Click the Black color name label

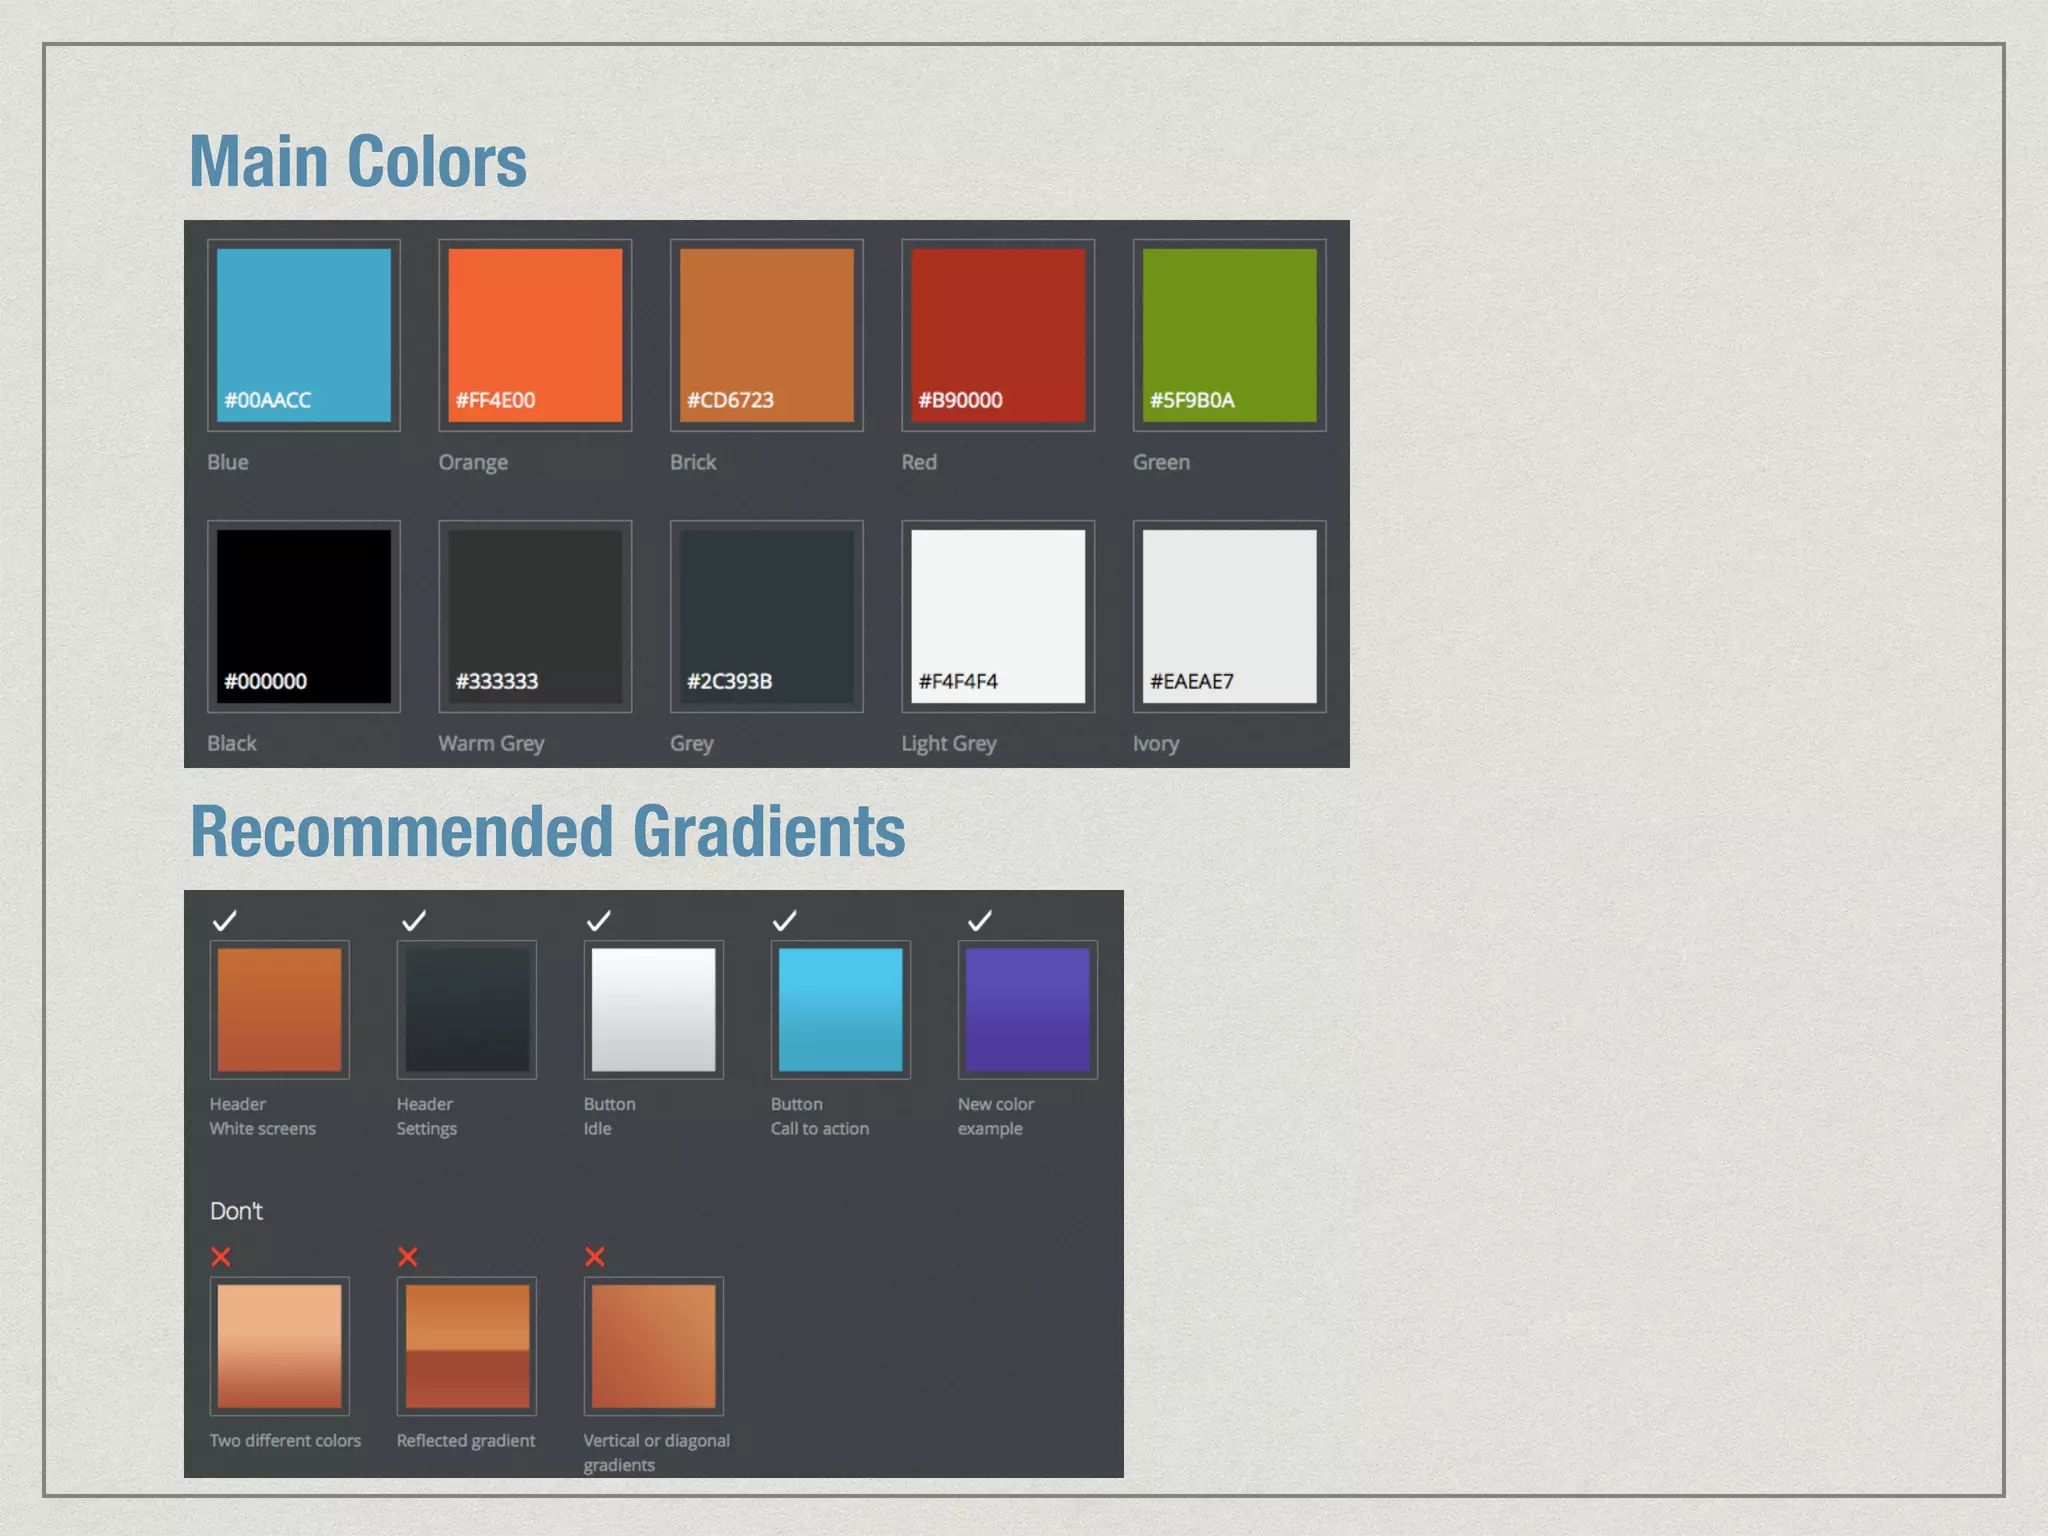coord(232,743)
